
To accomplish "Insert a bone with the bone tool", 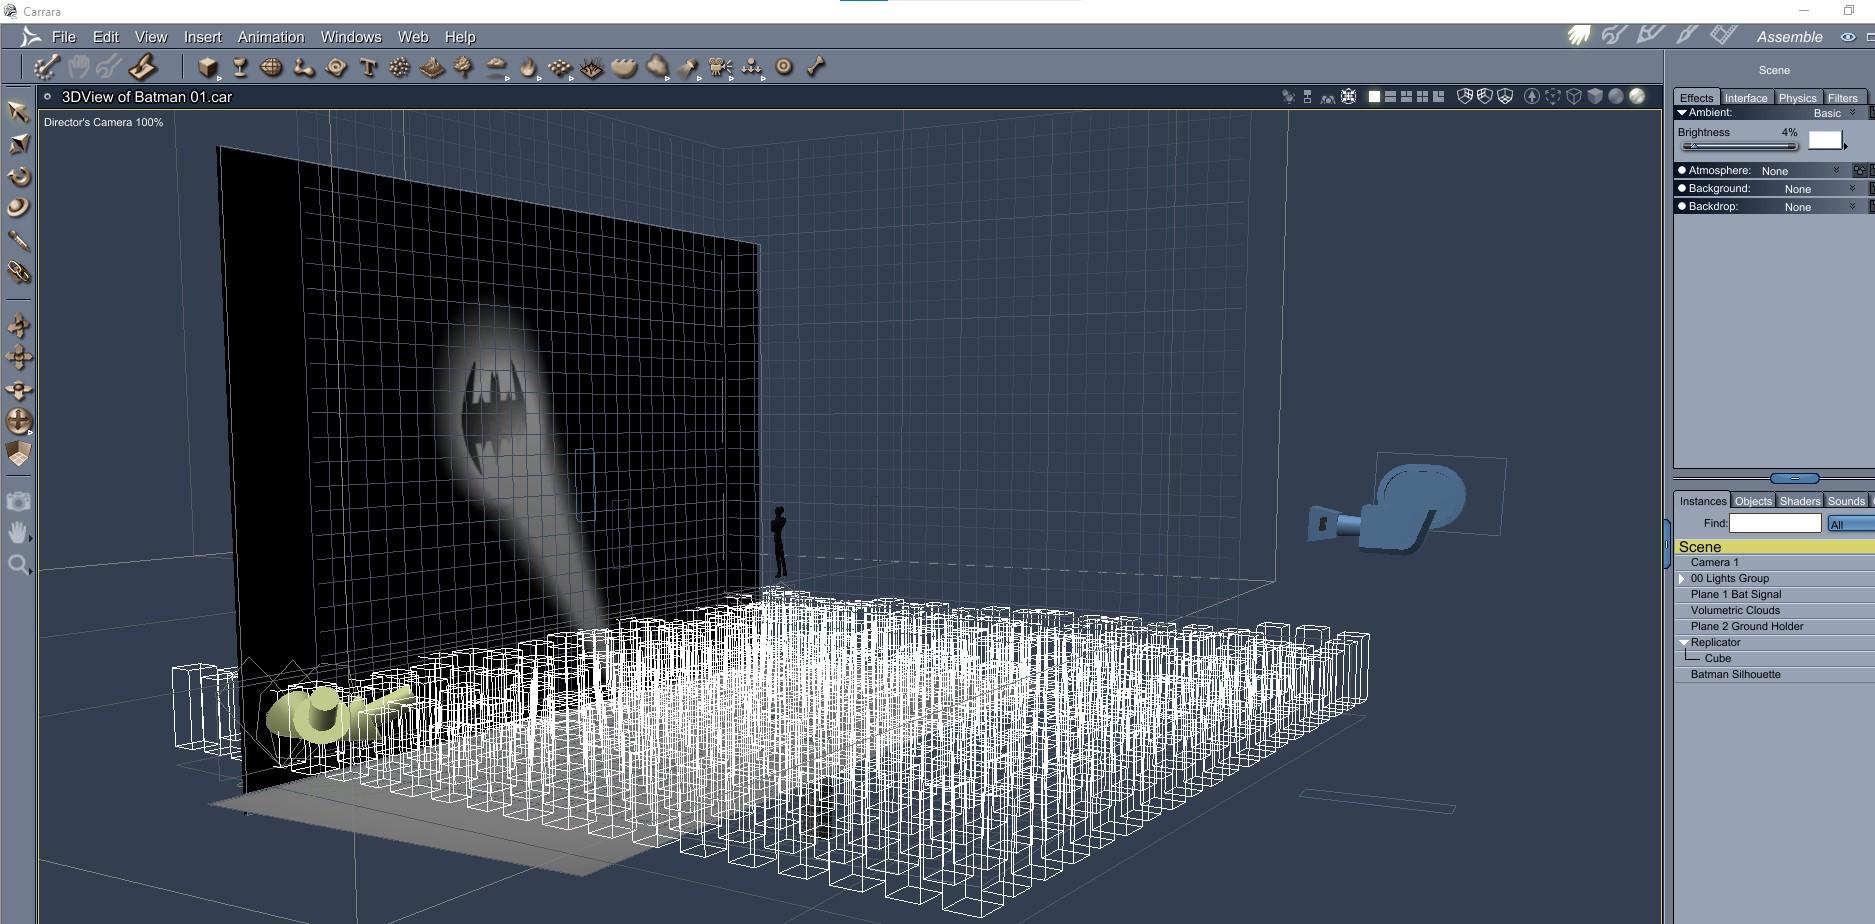I will click(816, 67).
